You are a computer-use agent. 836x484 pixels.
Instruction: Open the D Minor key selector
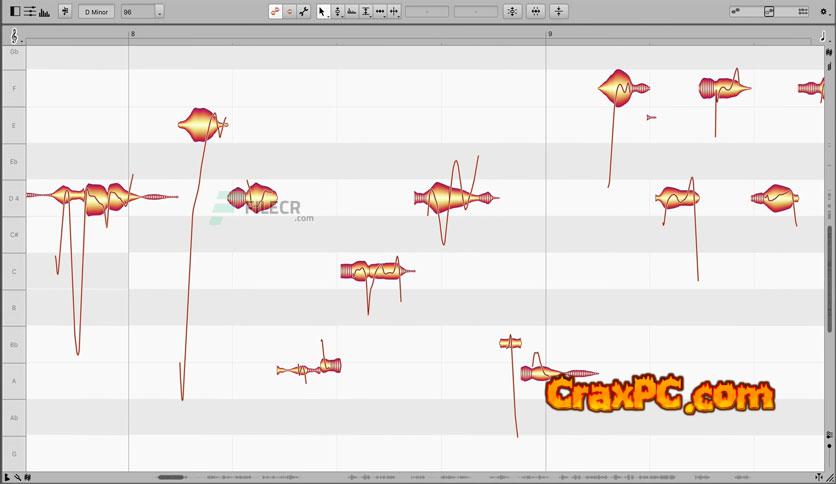click(97, 11)
